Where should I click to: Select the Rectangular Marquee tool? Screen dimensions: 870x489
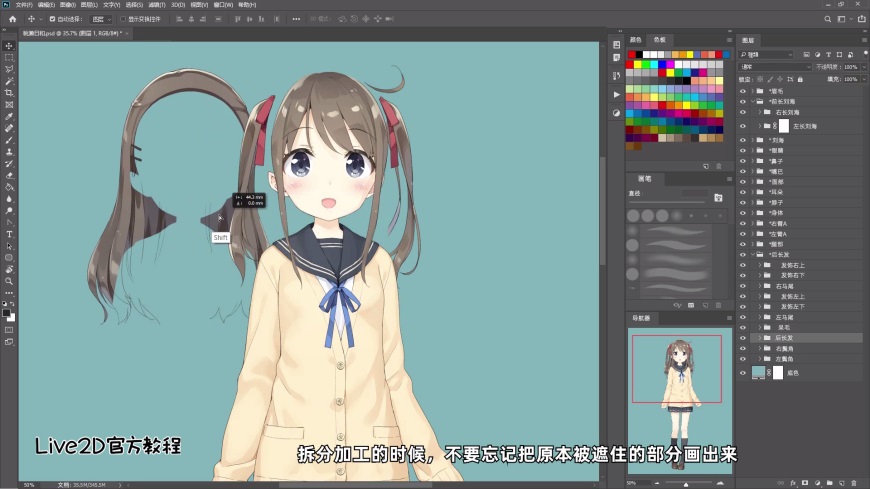pos(9,58)
